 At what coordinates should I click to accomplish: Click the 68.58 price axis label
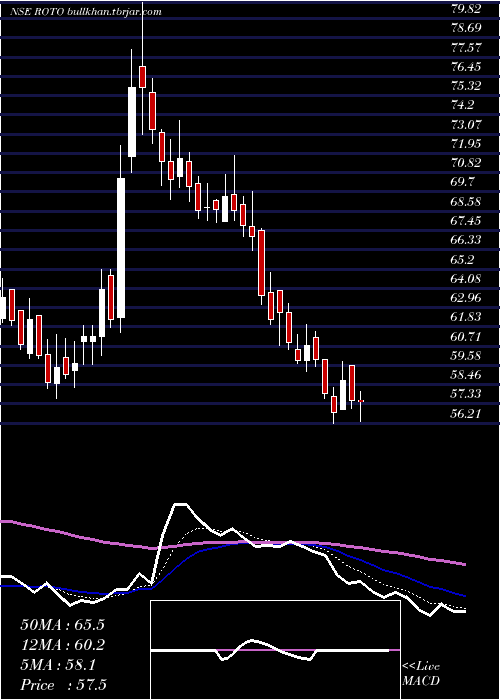pyautogui.click(x=467, y=202)
